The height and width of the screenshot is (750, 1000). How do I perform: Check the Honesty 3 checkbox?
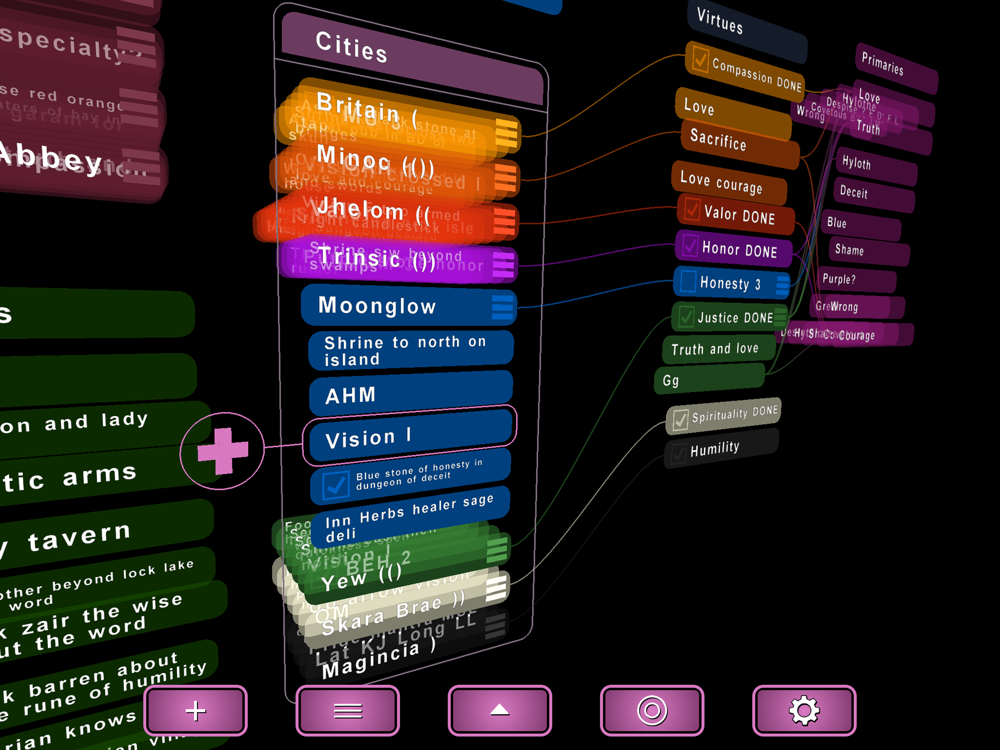(x=688, y=281)
